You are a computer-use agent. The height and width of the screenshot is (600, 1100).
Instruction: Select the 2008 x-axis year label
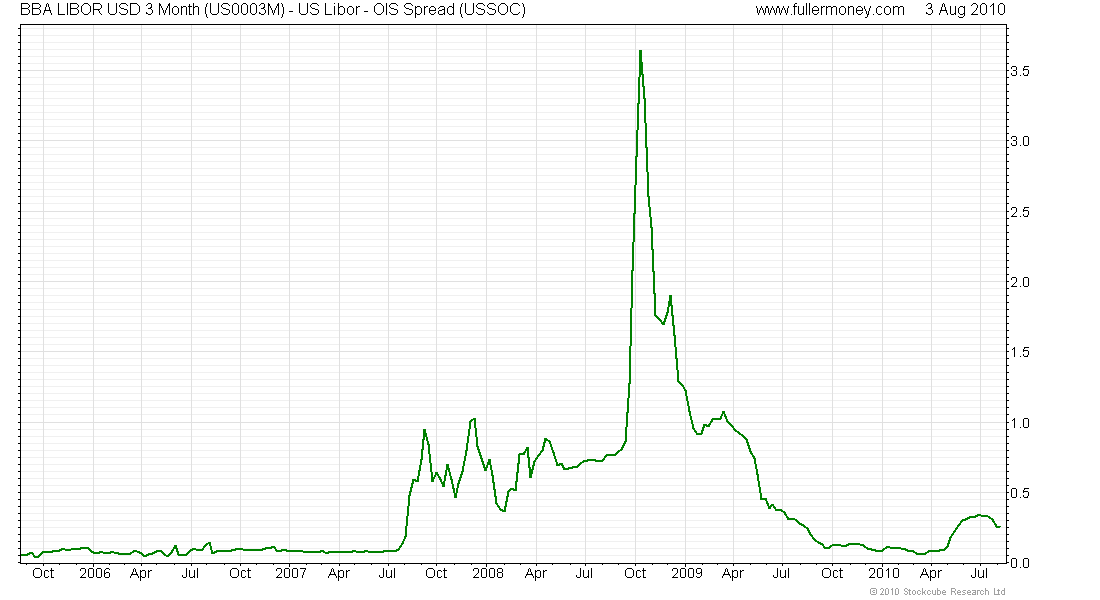pos(488,573)
